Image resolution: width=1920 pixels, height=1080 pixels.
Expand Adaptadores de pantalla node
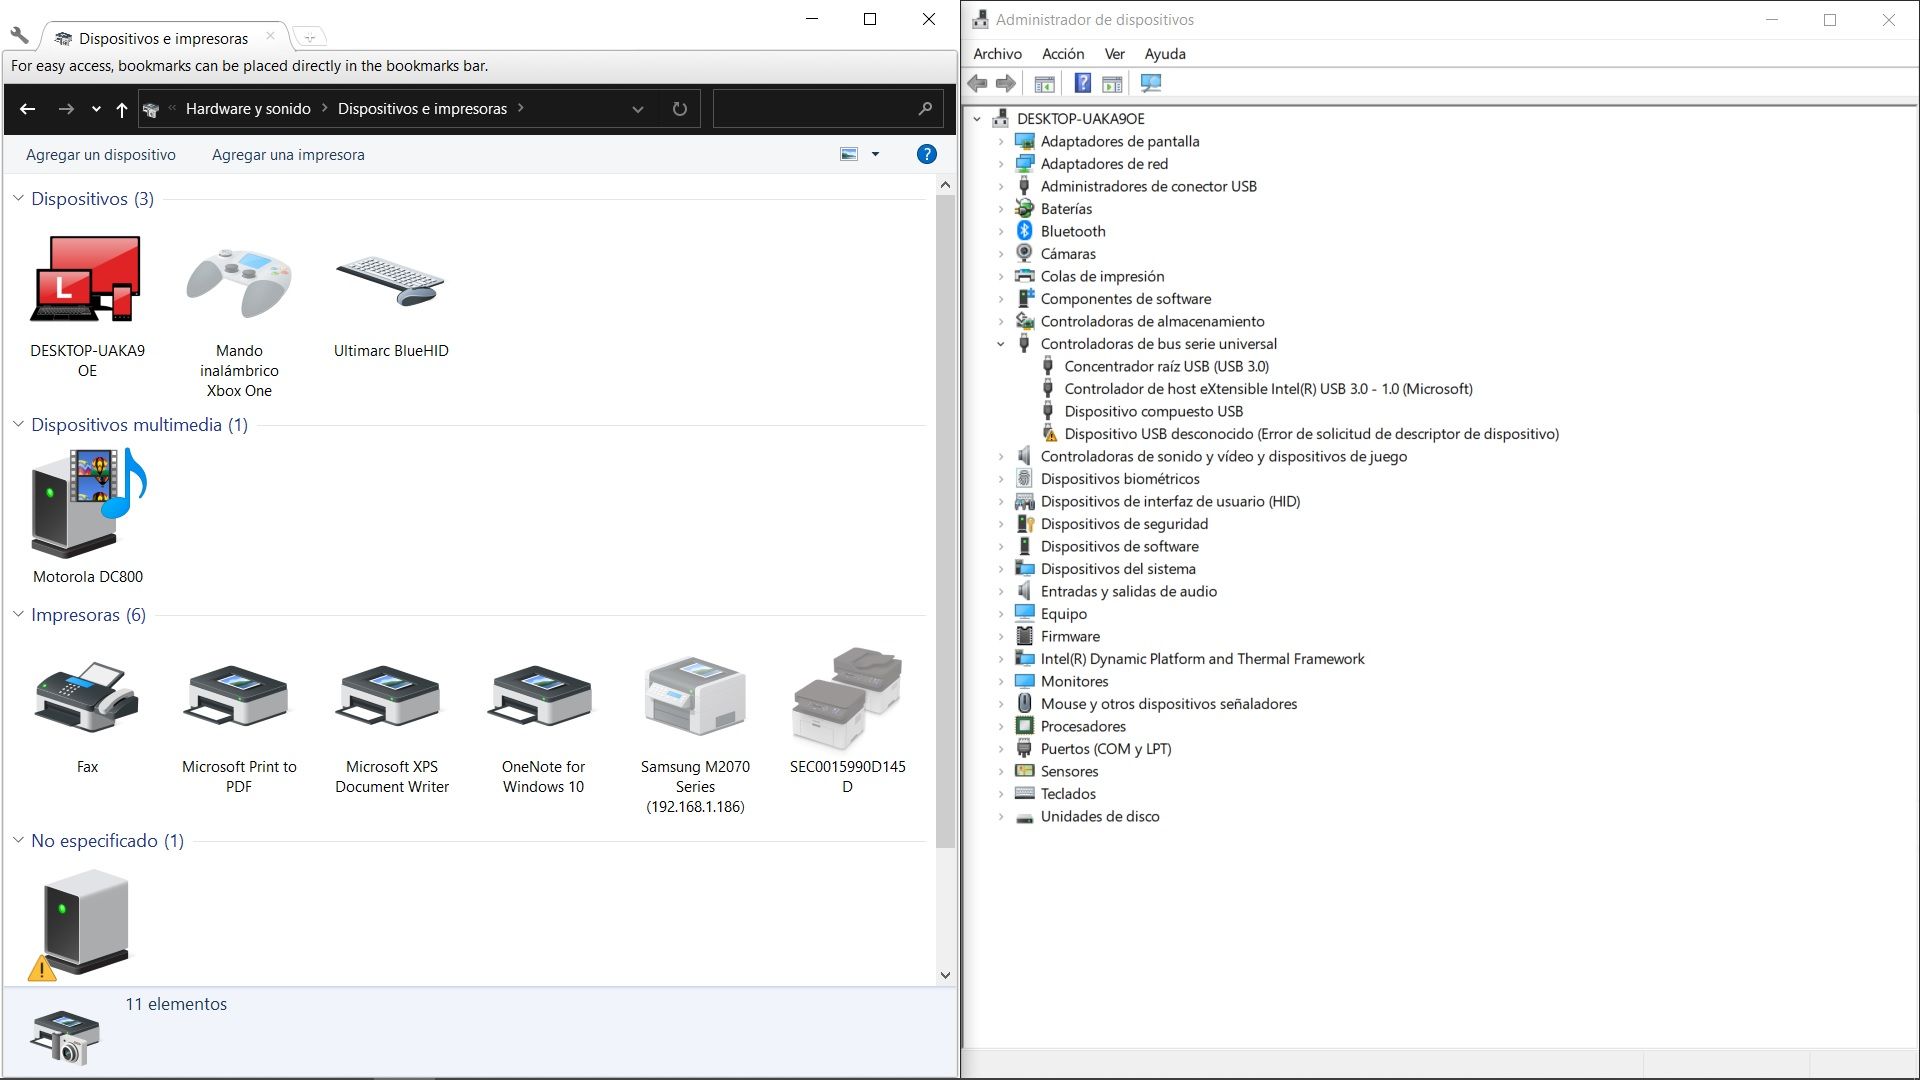click(x=1001, y=142)
